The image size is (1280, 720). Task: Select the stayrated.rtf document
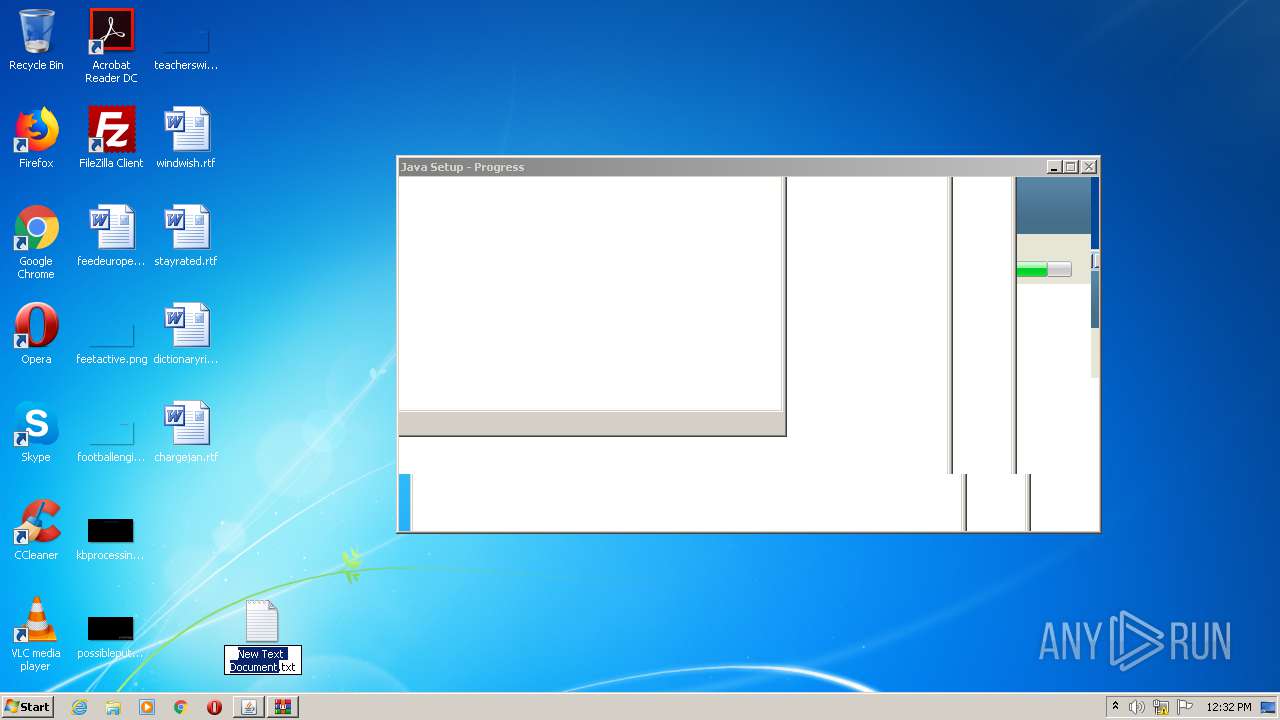[186, 236]
